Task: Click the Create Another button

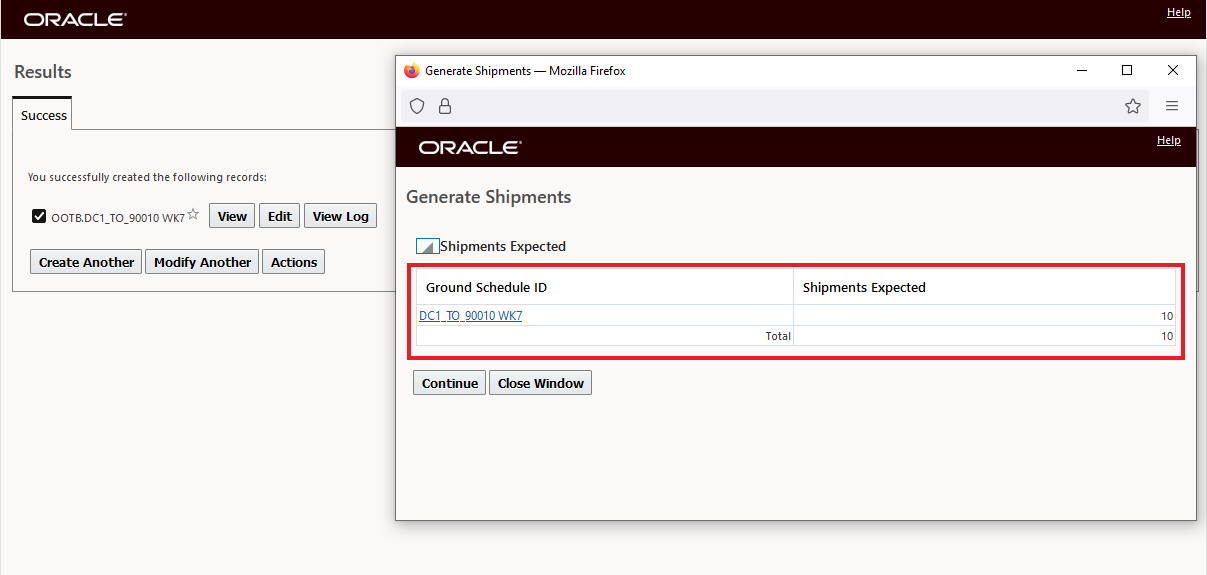Action: tap(86, 262)
